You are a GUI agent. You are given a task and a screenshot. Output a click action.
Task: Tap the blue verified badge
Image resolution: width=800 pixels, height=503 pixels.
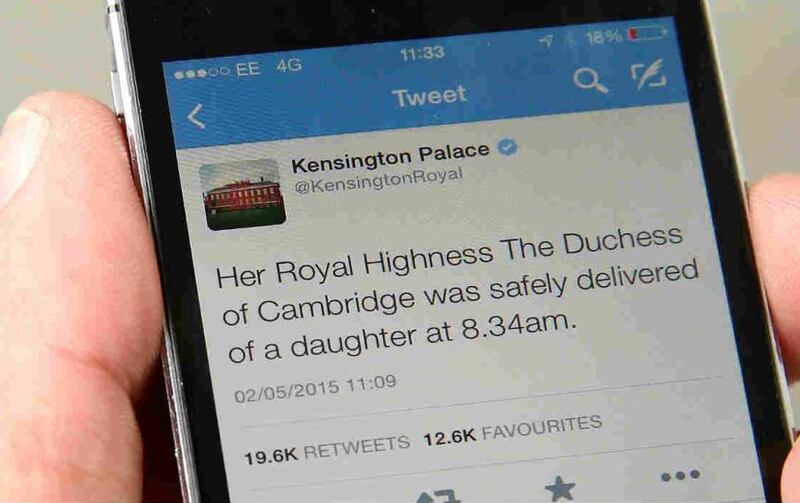pyautogui.click(x=507, y=147)
